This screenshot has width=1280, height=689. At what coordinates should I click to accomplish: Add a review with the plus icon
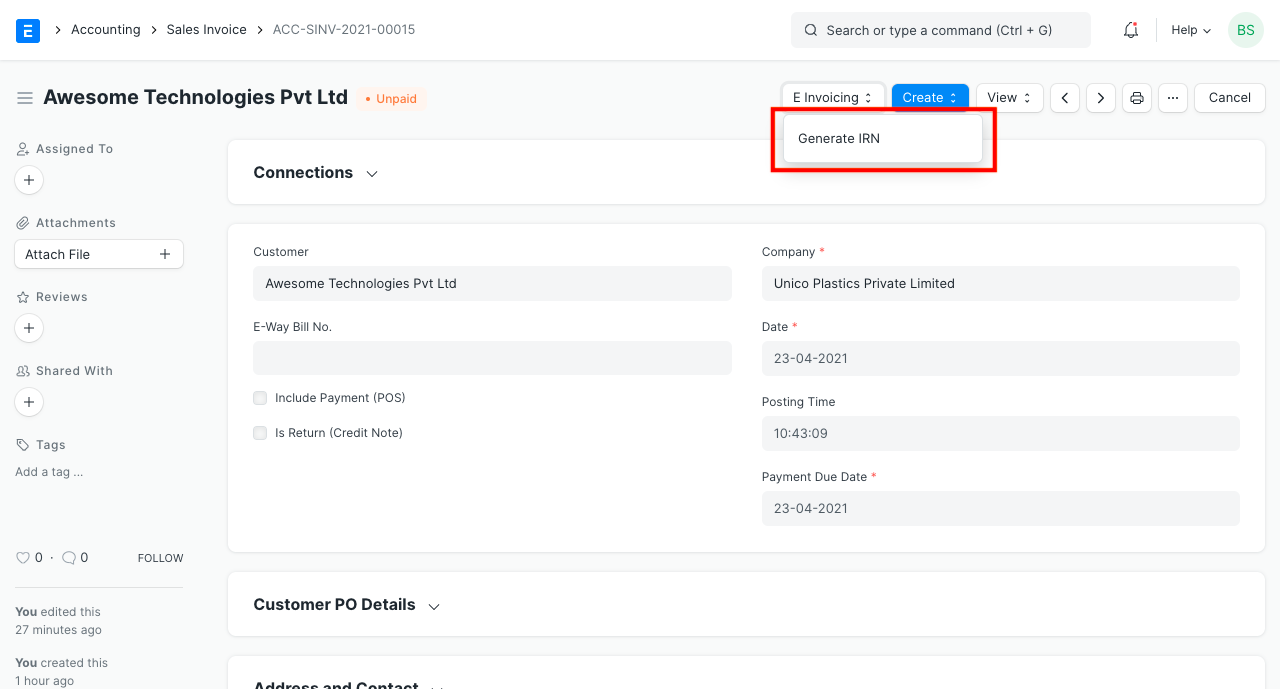point(28,328)
